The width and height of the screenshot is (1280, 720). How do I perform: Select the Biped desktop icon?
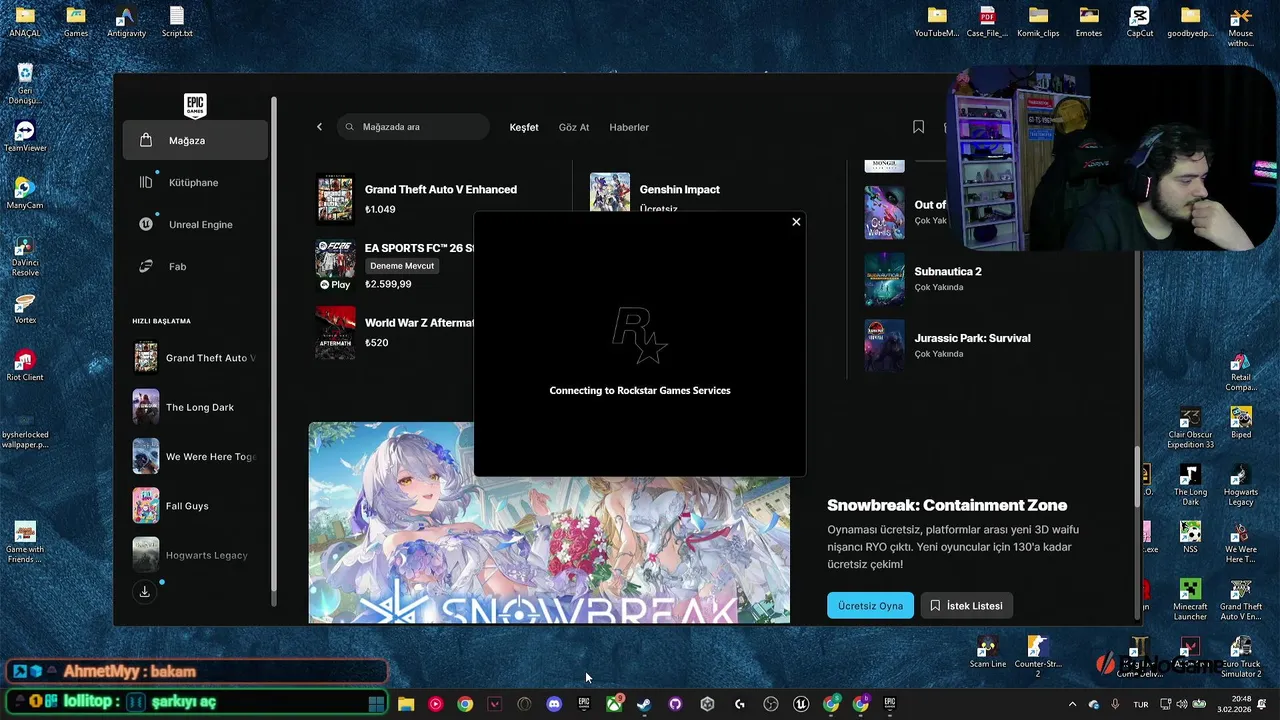click(x=1241, y=422)
